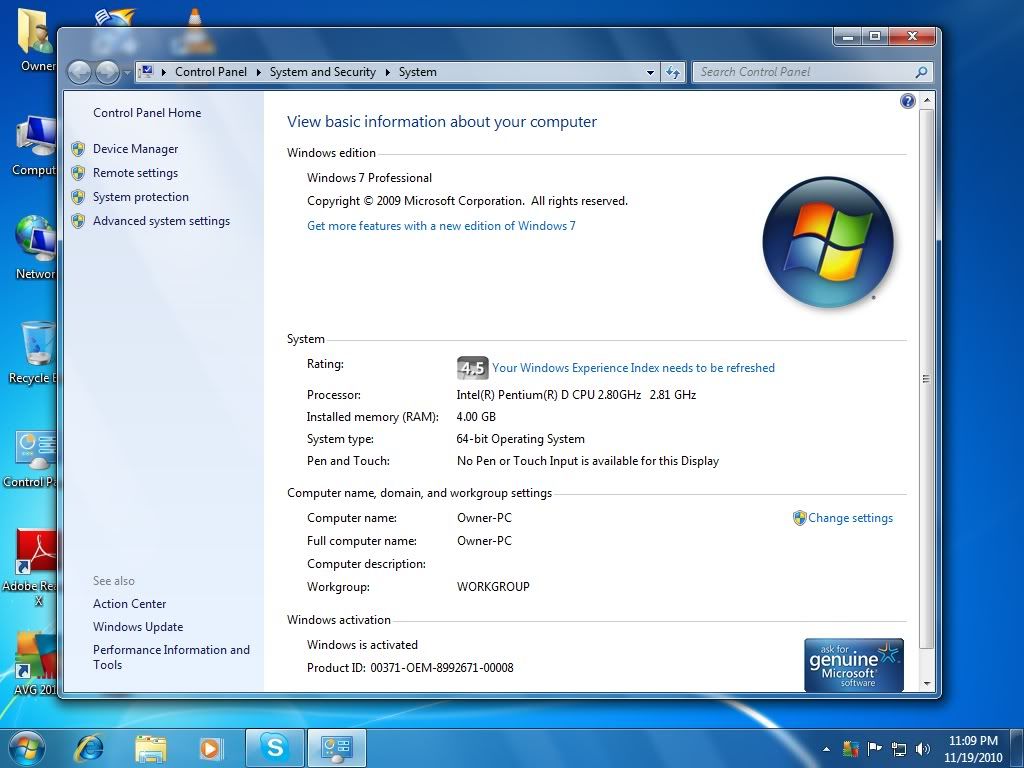Open Control Panel Home in the sidebar

click(x=147, y=112)
